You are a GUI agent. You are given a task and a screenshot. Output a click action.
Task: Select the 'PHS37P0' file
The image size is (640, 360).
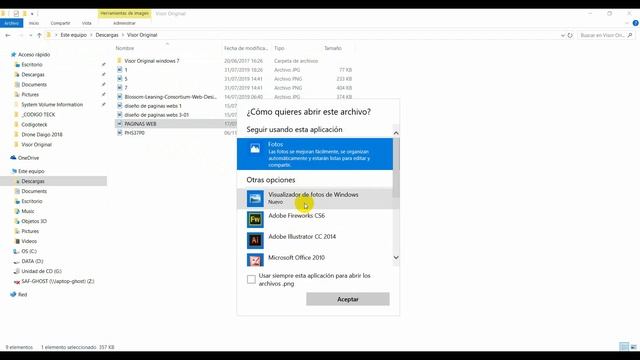(x=134, y=133)
